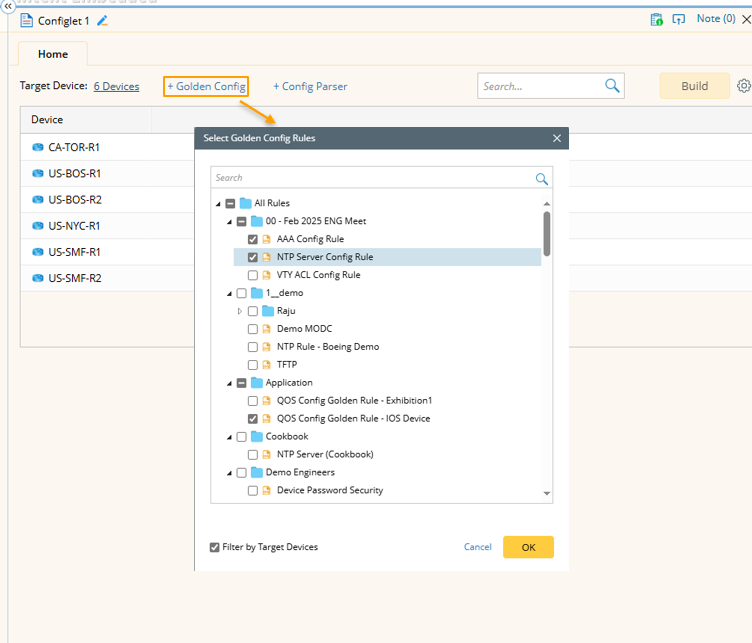Screen dimensions: 752x643
Task: Select the NTP Server Config Rule item
Action: [325, 257]
